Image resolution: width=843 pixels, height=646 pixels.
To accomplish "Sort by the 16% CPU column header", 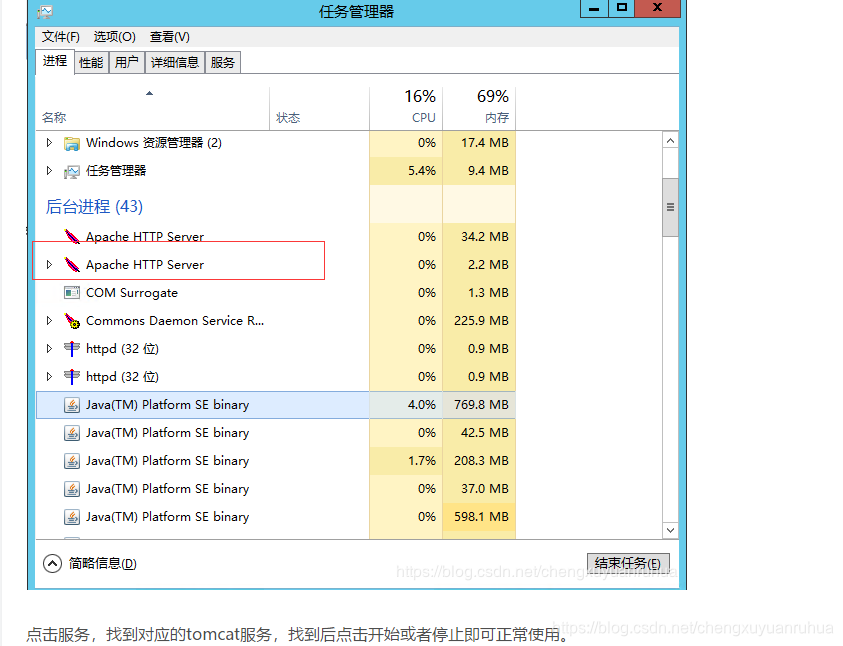I will coord(406,108).
